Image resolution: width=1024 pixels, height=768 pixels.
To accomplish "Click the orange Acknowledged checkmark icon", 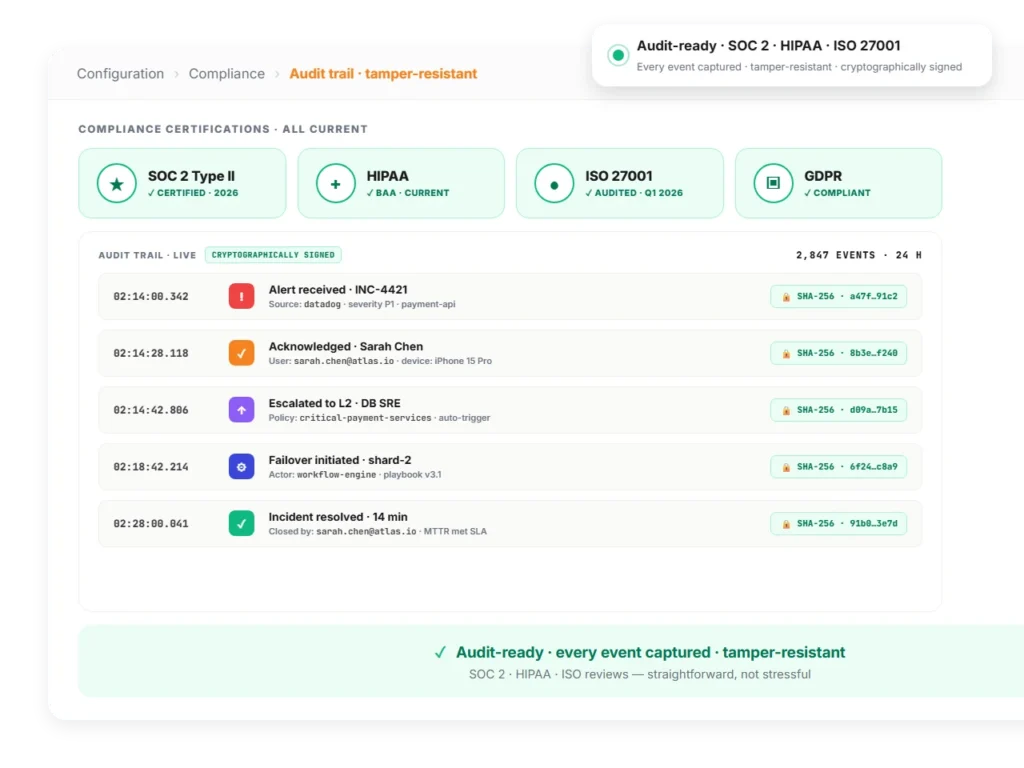I will 241,353.
